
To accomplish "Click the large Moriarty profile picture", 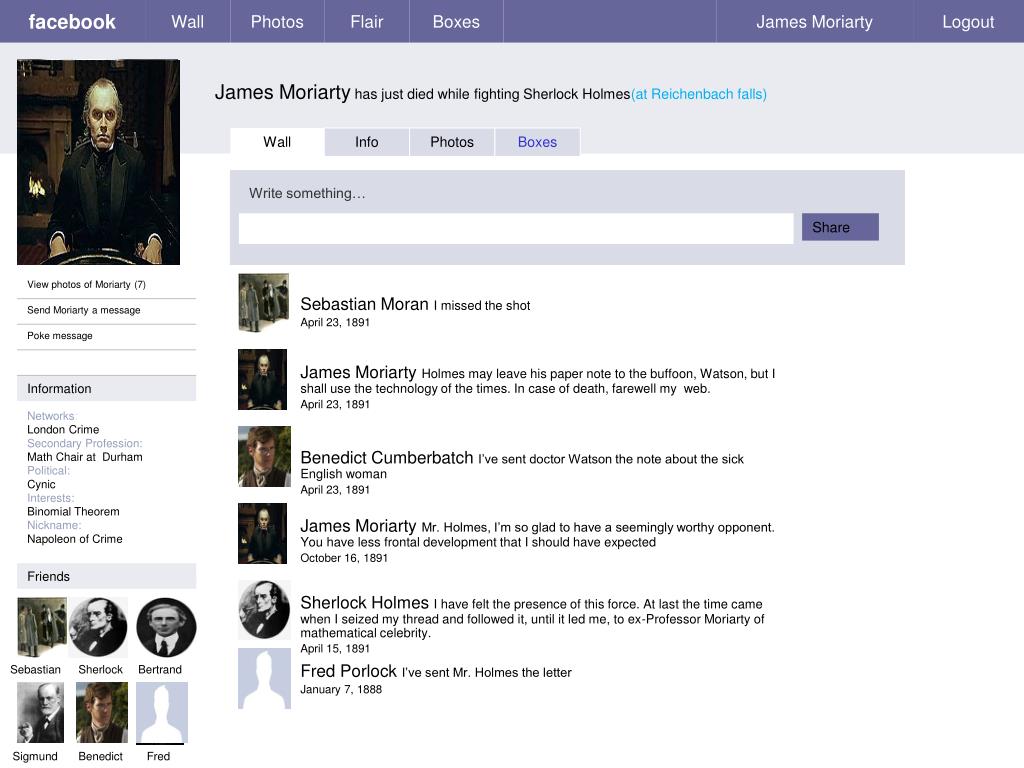I will (x=99, y=162).
